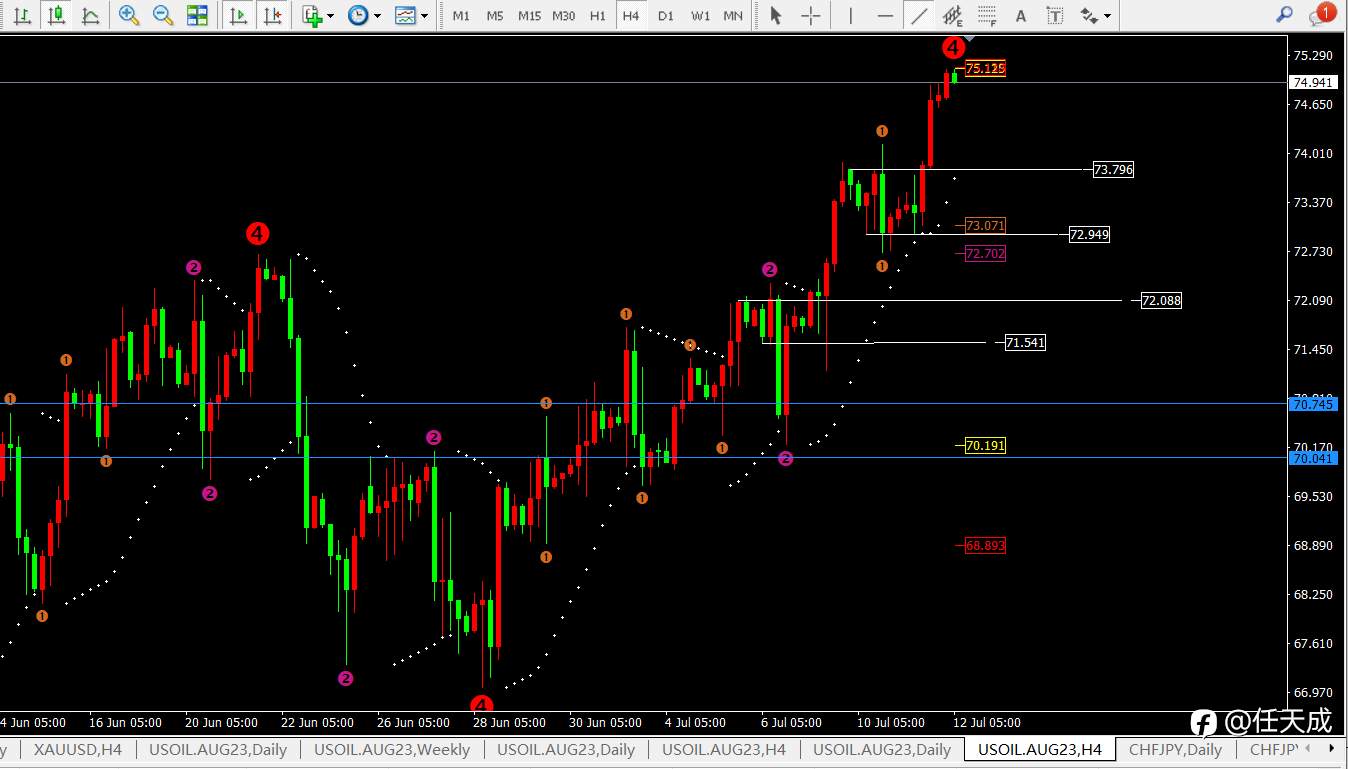The width and height of the screenshot is (1348, 769).
Task: Switch to the M5 timeframe
Action: click(x=495, y=16)
